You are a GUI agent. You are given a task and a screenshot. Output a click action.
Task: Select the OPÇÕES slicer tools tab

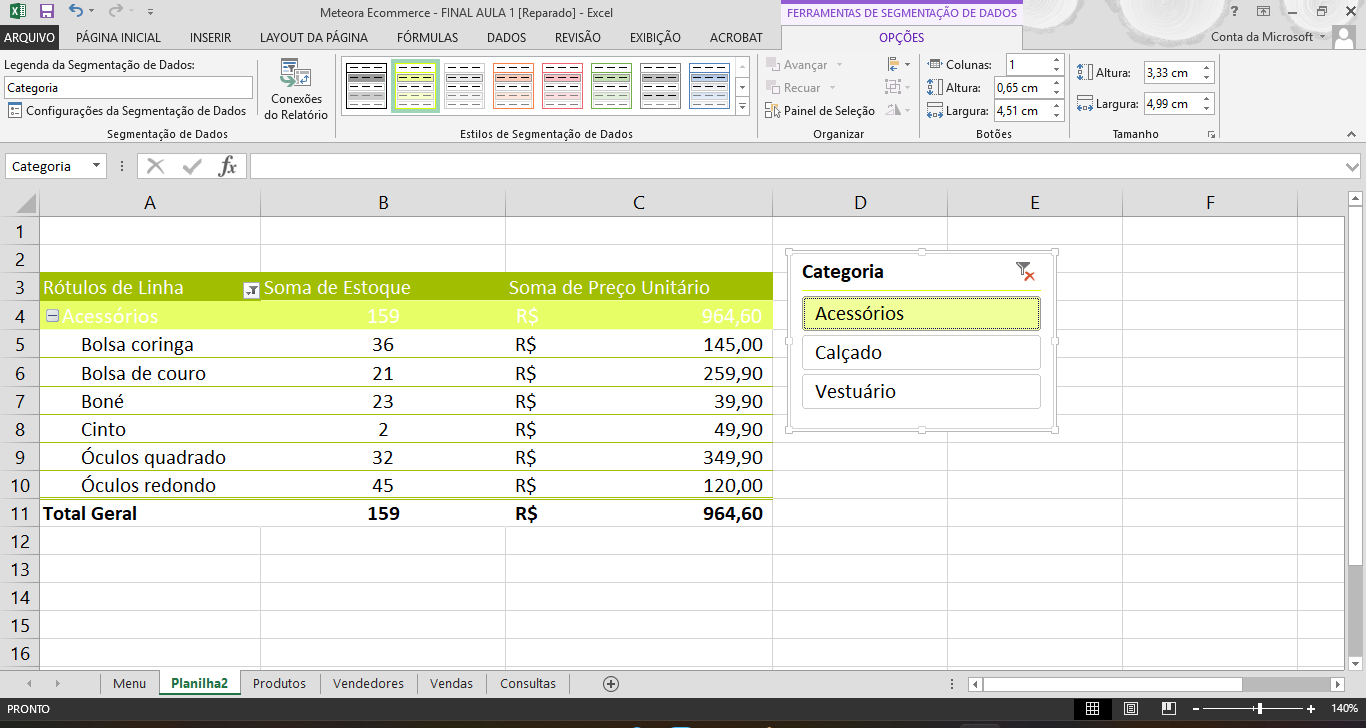(x=901, y=37)
